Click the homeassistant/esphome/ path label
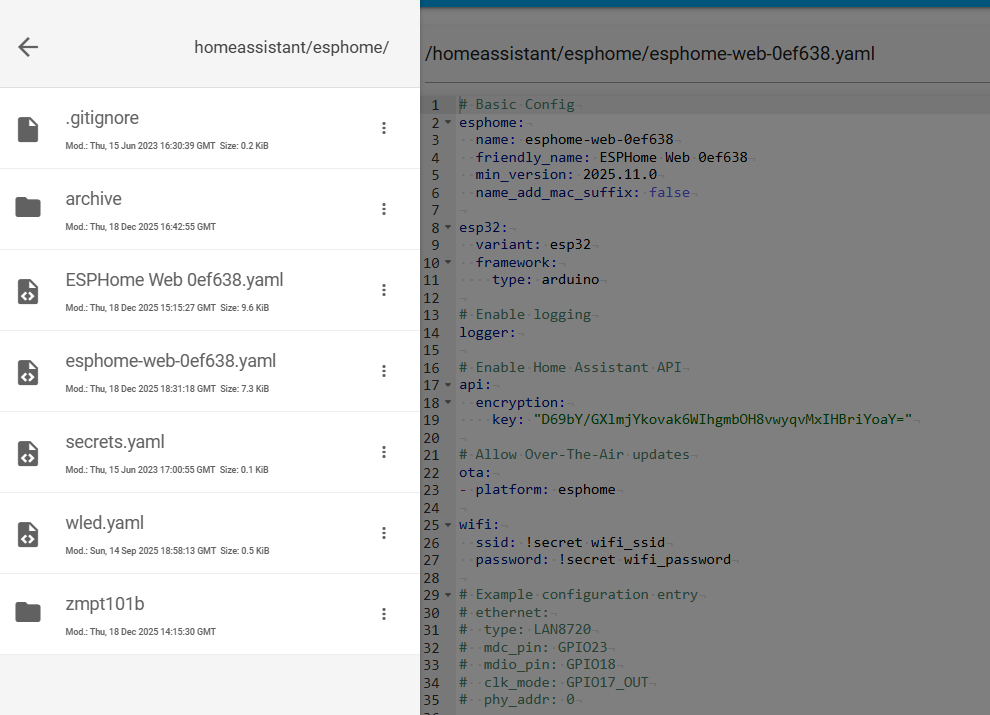 (x=291, y=47)
